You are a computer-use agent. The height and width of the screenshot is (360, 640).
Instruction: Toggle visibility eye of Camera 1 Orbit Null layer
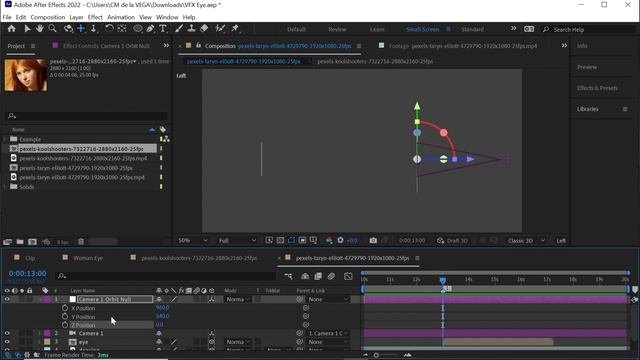(x=7, y=299)
